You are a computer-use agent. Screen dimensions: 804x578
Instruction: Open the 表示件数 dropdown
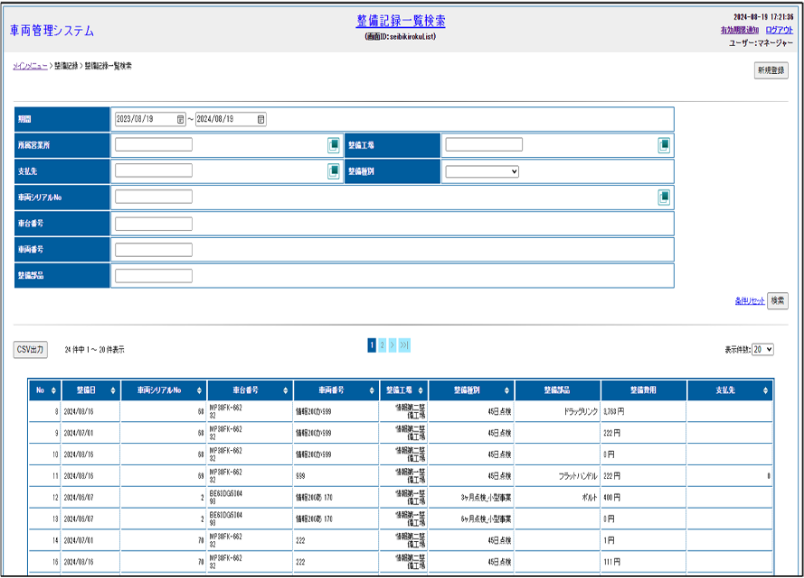click(763, 350)
